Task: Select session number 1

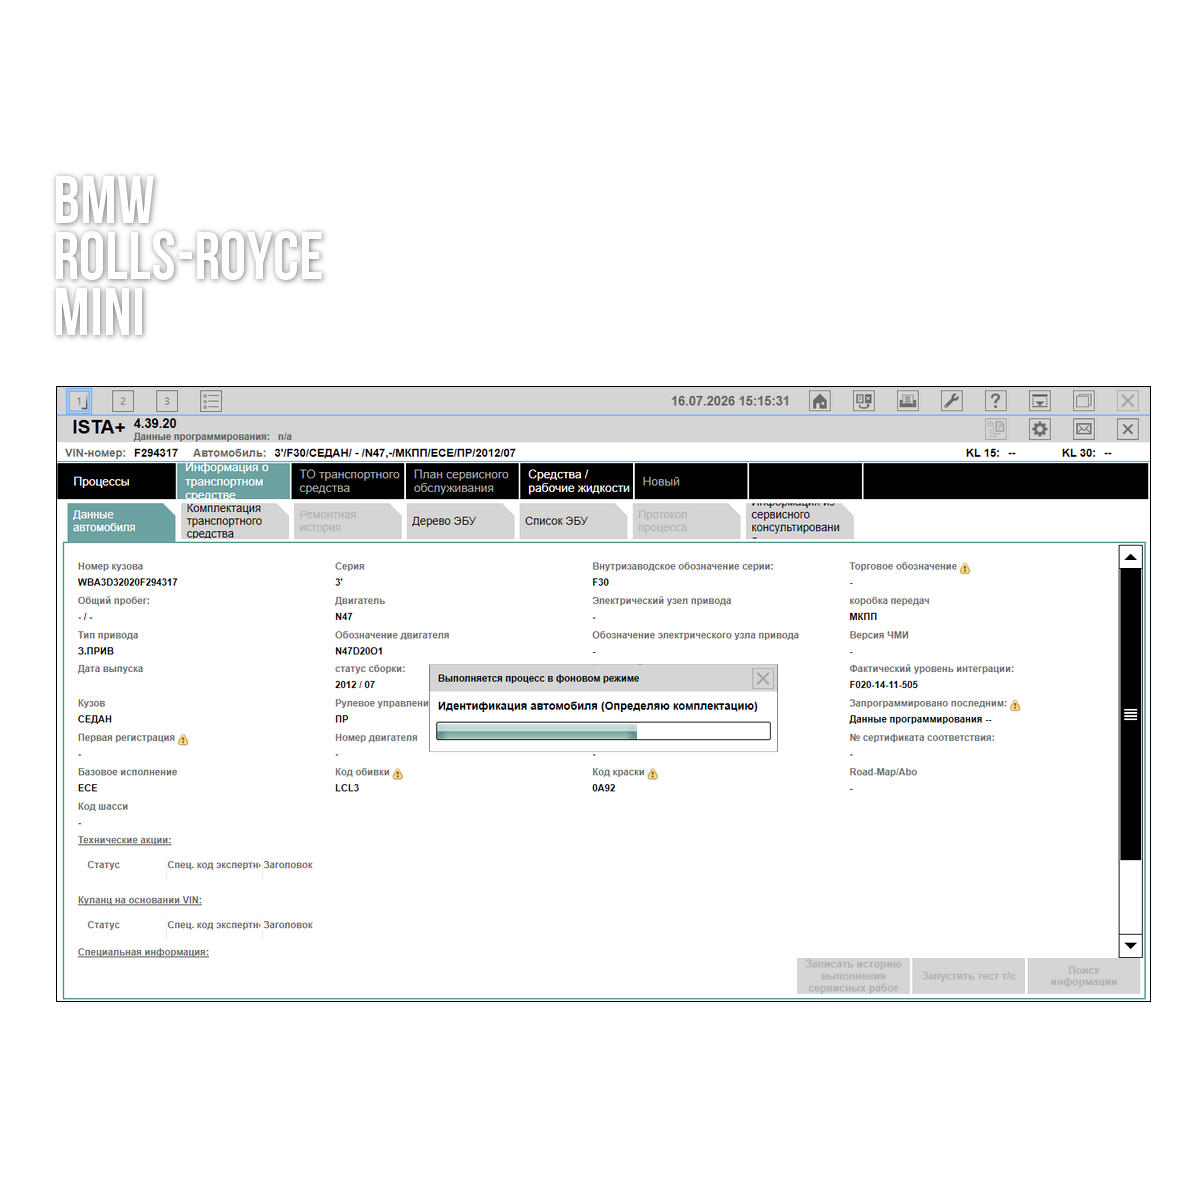Action: [x=79, y=401]
